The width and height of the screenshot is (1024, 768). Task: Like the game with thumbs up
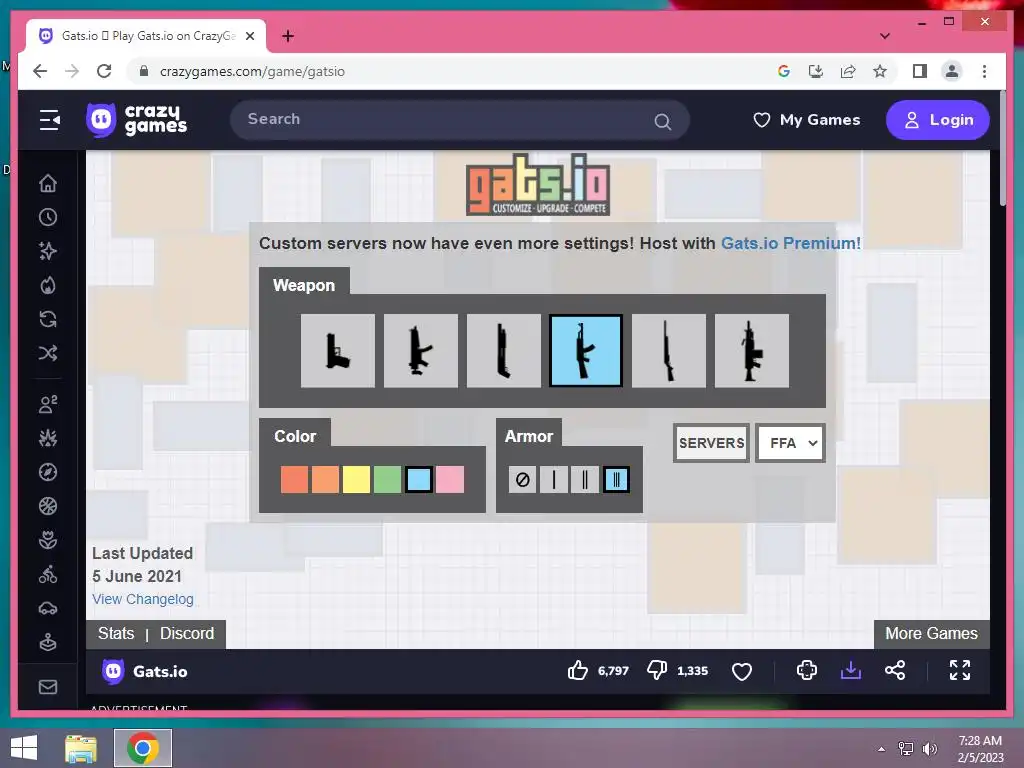(x=577, y=671)
